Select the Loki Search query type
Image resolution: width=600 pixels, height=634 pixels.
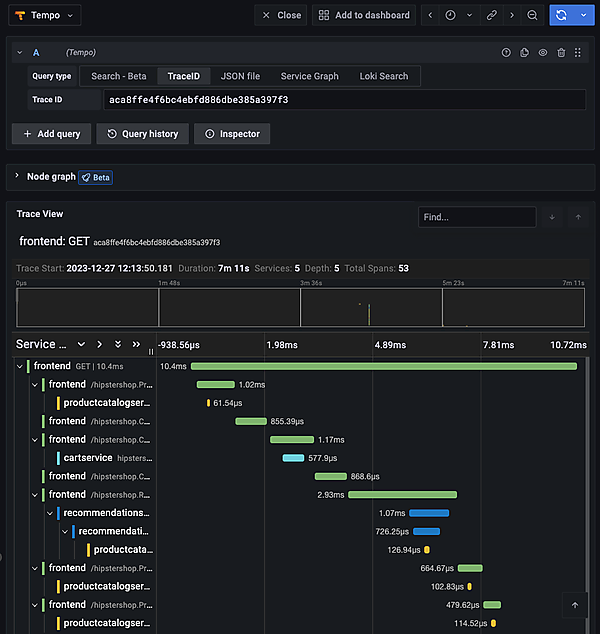pos(384,76)
